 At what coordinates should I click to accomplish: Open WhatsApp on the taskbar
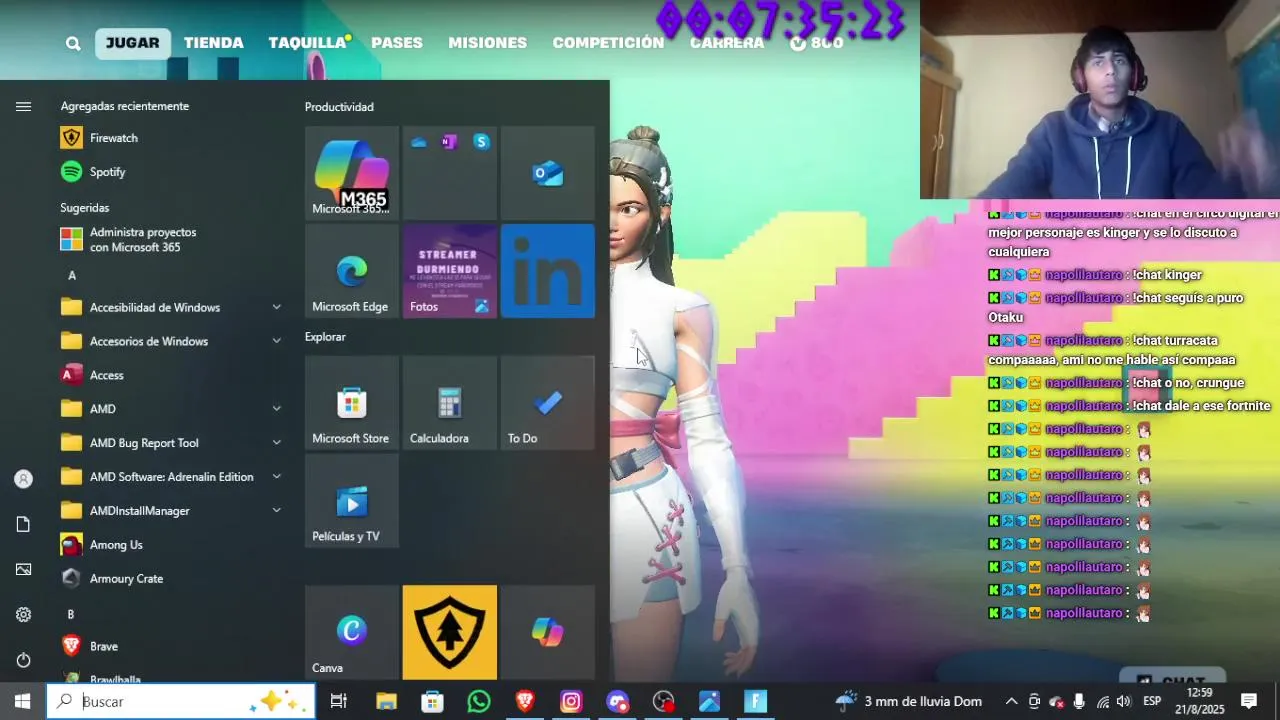pos(479,702)
